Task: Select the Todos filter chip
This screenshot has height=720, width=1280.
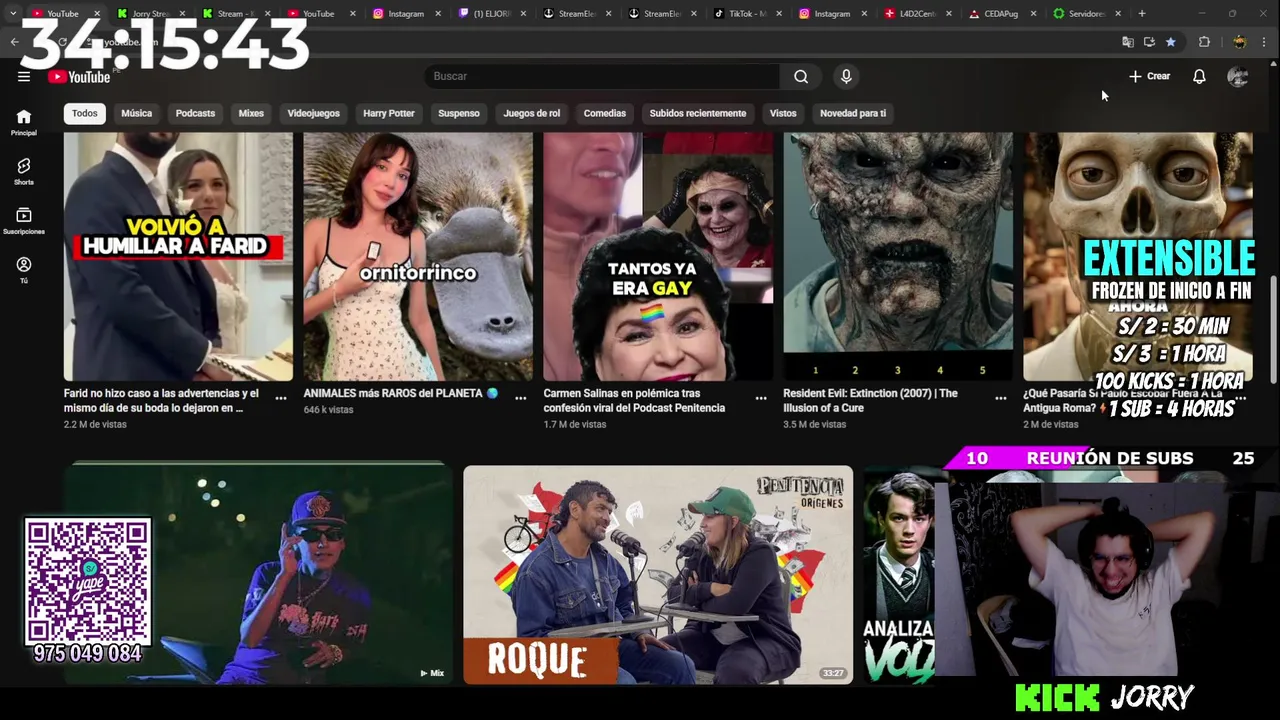Action: 85,113
